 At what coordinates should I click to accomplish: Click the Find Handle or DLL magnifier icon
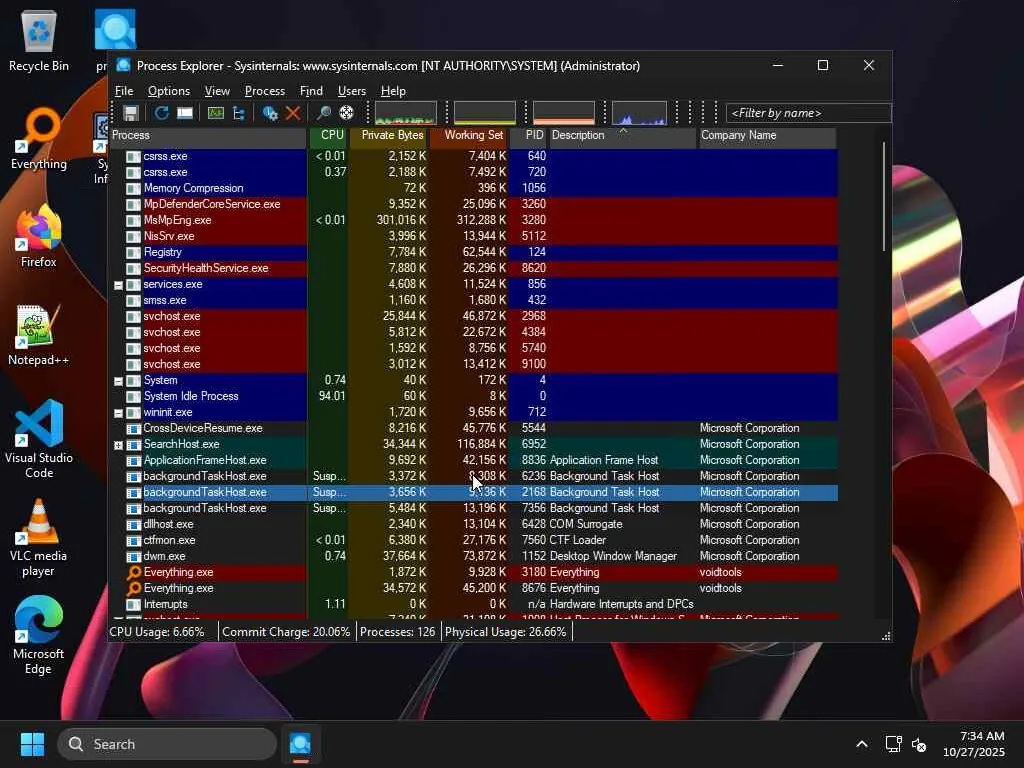tap(323, 113)
